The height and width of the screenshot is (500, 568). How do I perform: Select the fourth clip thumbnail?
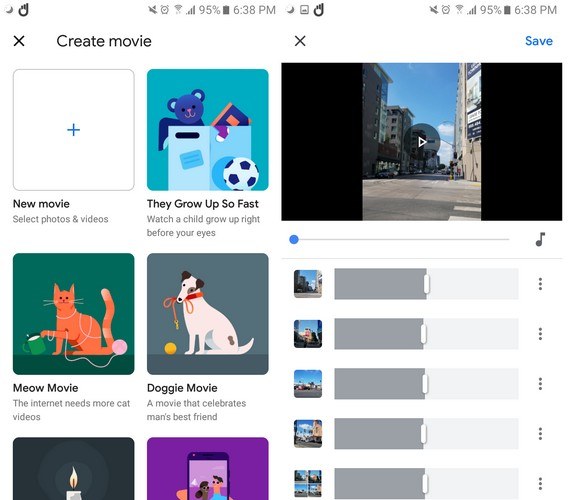click(308, 434)
